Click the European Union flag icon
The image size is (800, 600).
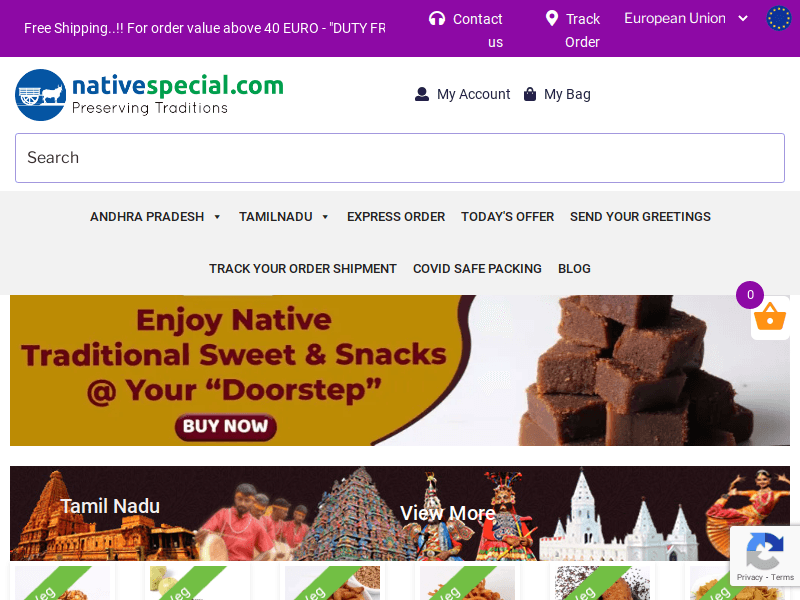click(779, 18)
